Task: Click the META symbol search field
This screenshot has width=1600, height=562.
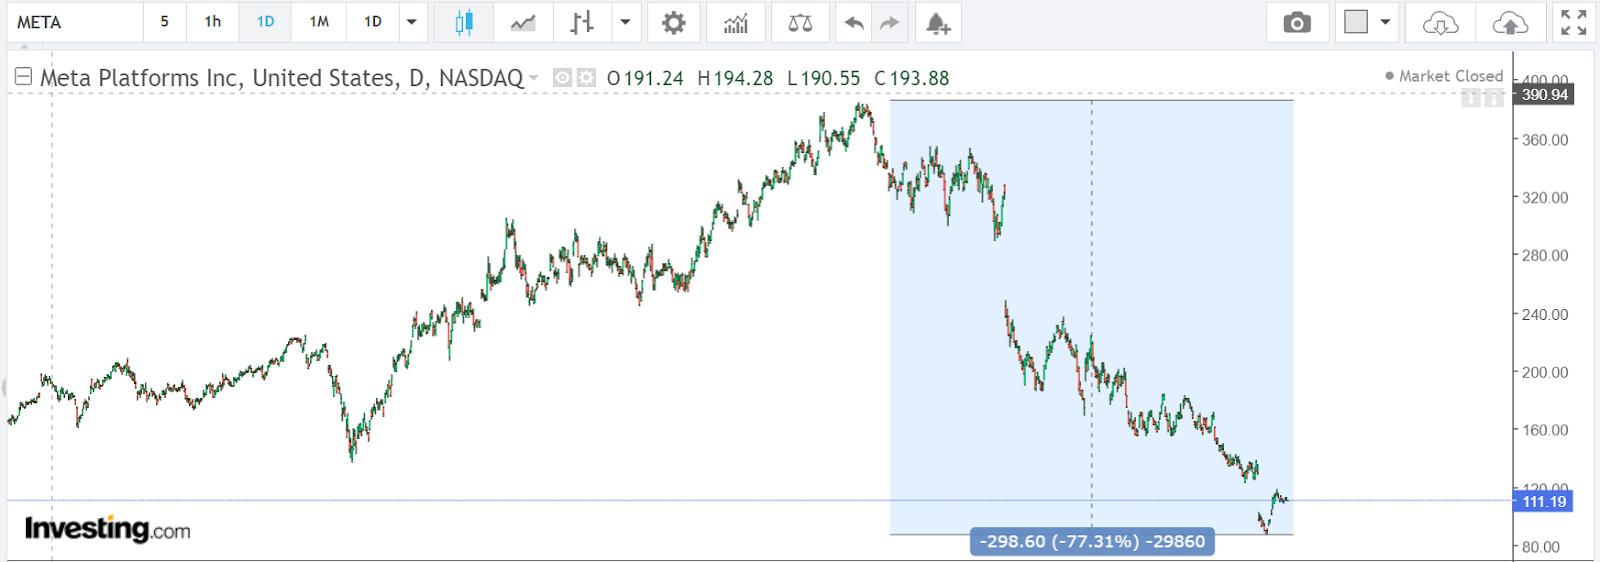Action: [75, 22]
